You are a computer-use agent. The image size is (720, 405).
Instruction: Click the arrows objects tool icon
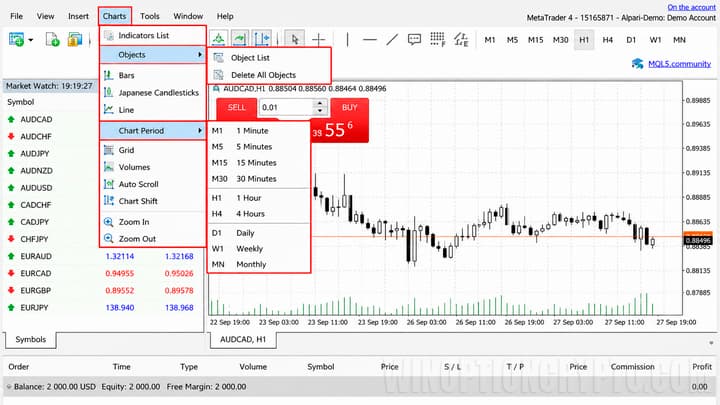(x=461, y=39)
